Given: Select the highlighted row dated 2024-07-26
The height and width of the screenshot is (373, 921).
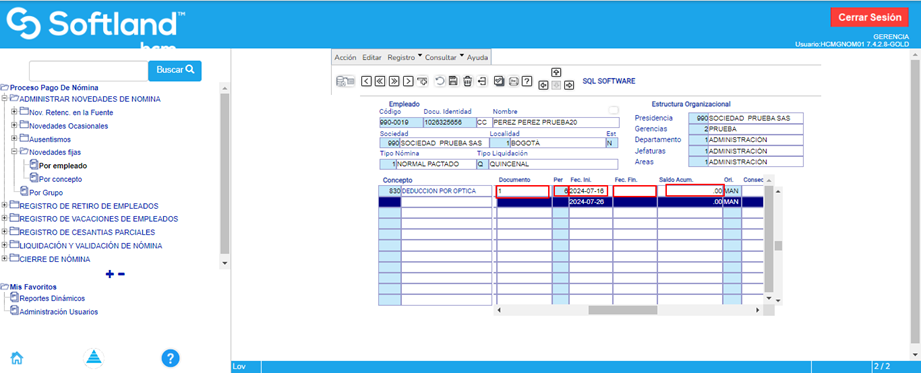Looking at the screenshot, I should pos(571,202).
